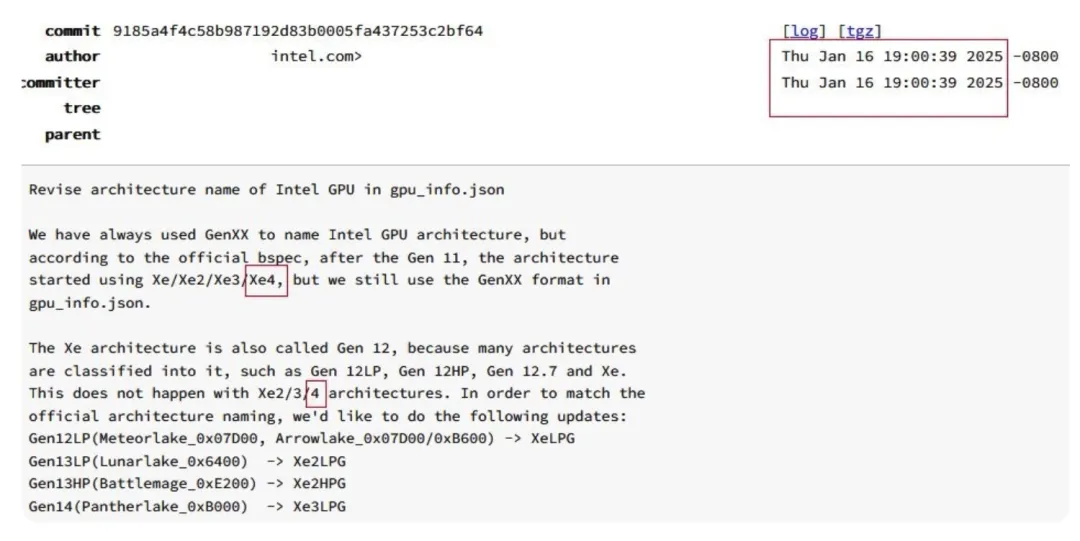Screen dimensions: 1080x541
Task: Select the "committer" row label
Action: [x=62, y=83]
